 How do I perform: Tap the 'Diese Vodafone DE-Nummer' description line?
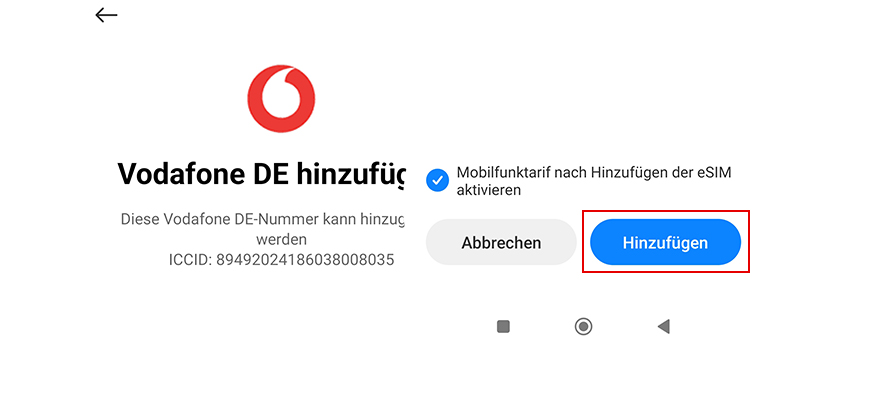click(x=262, y=219)
